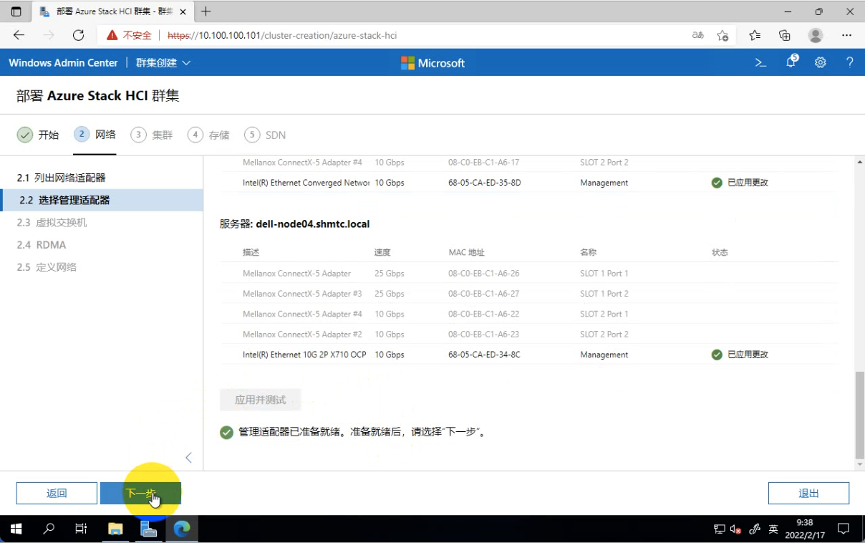Click the 应用并测试 button
Viewport: 866px width, 543px height.
[260, 399]
